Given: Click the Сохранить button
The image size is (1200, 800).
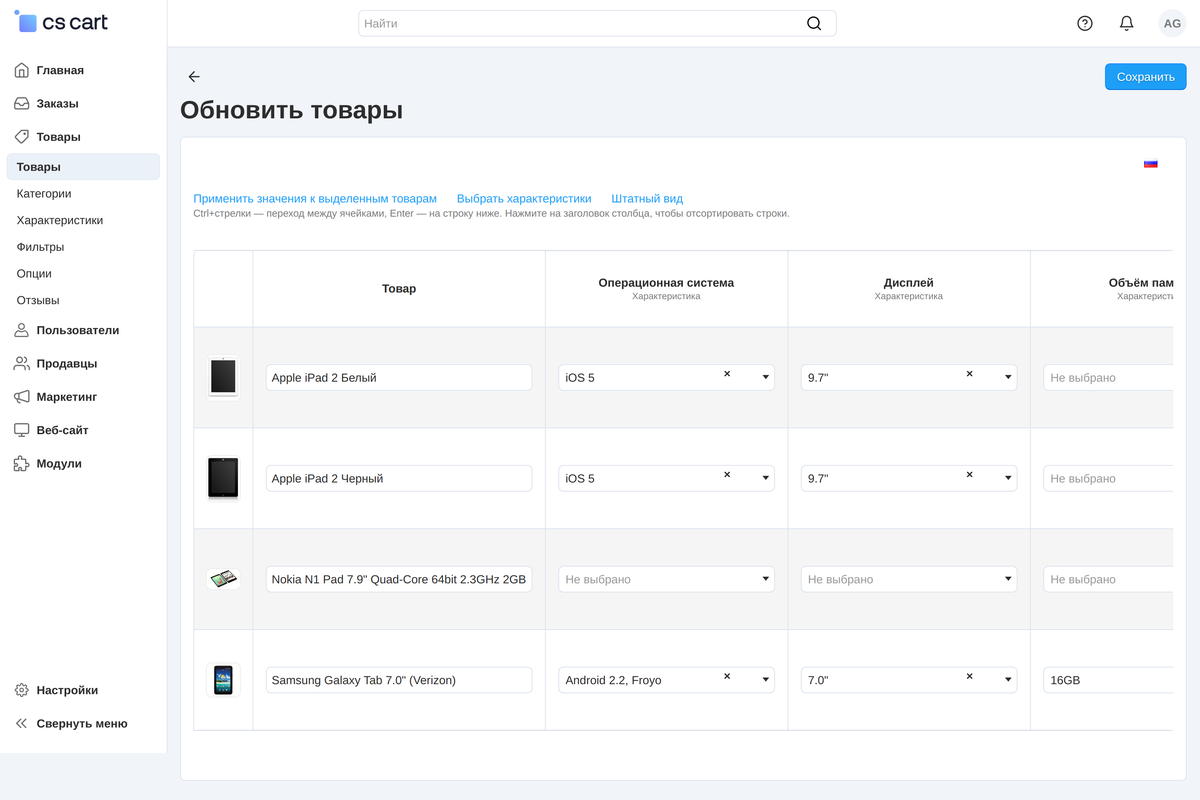Looking at the screenshot, I should tap(1145, 77).
